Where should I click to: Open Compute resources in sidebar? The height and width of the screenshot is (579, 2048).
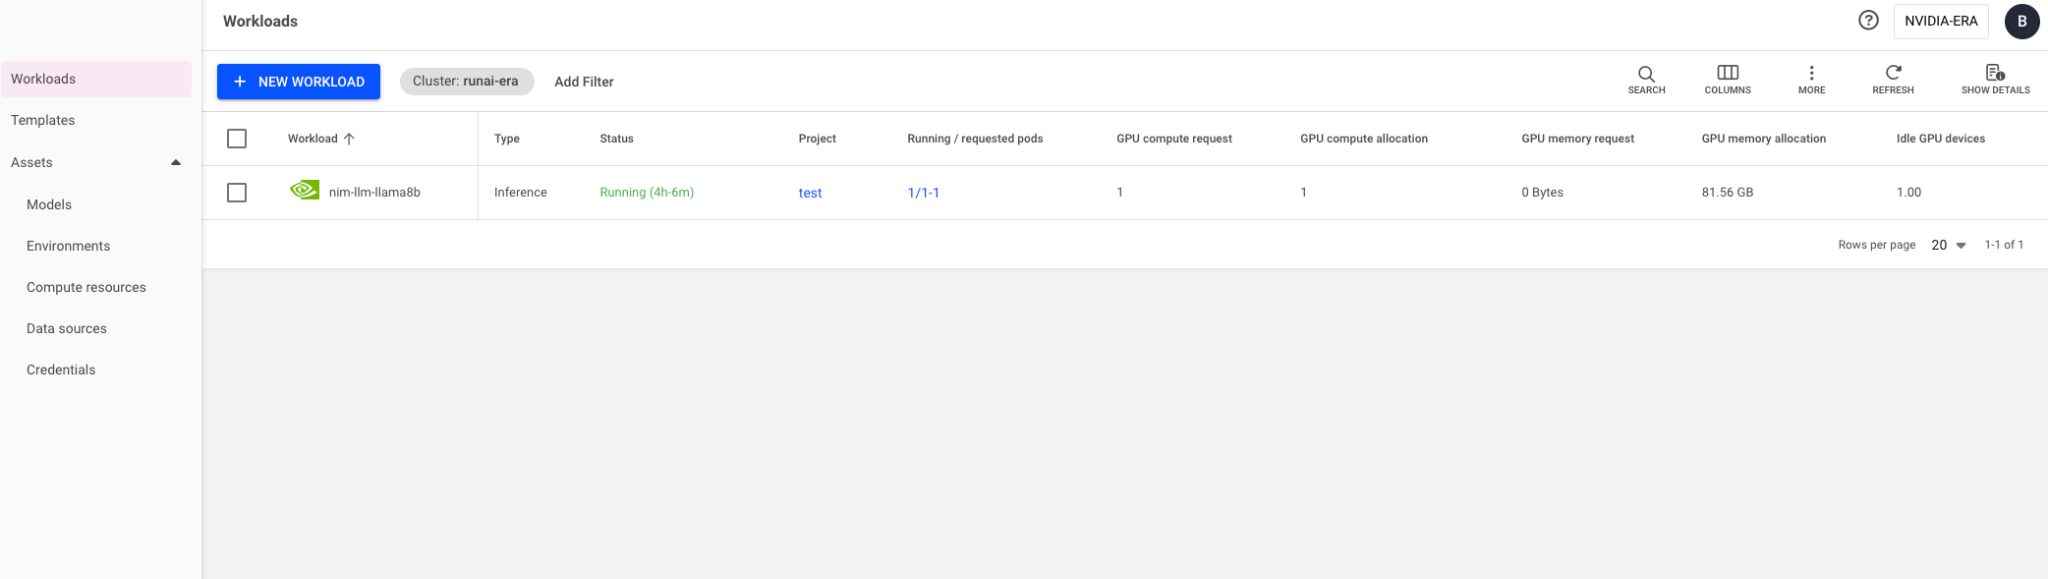point(86,287)
